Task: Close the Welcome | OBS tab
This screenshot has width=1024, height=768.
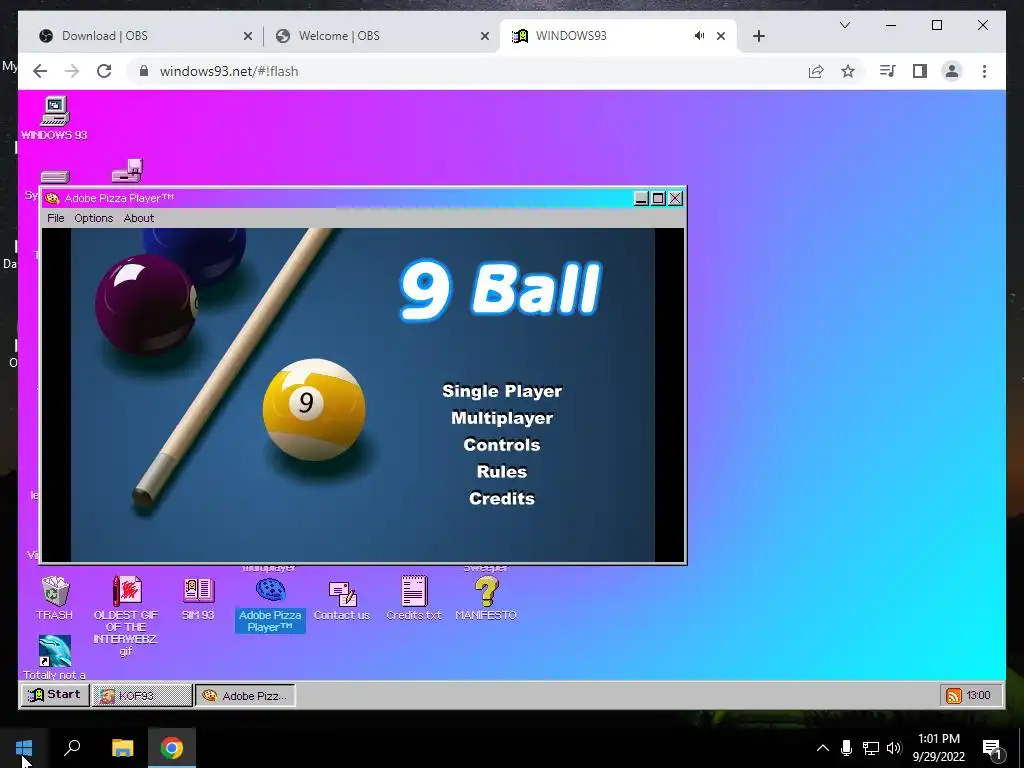Action: click(x=485, y=36)
